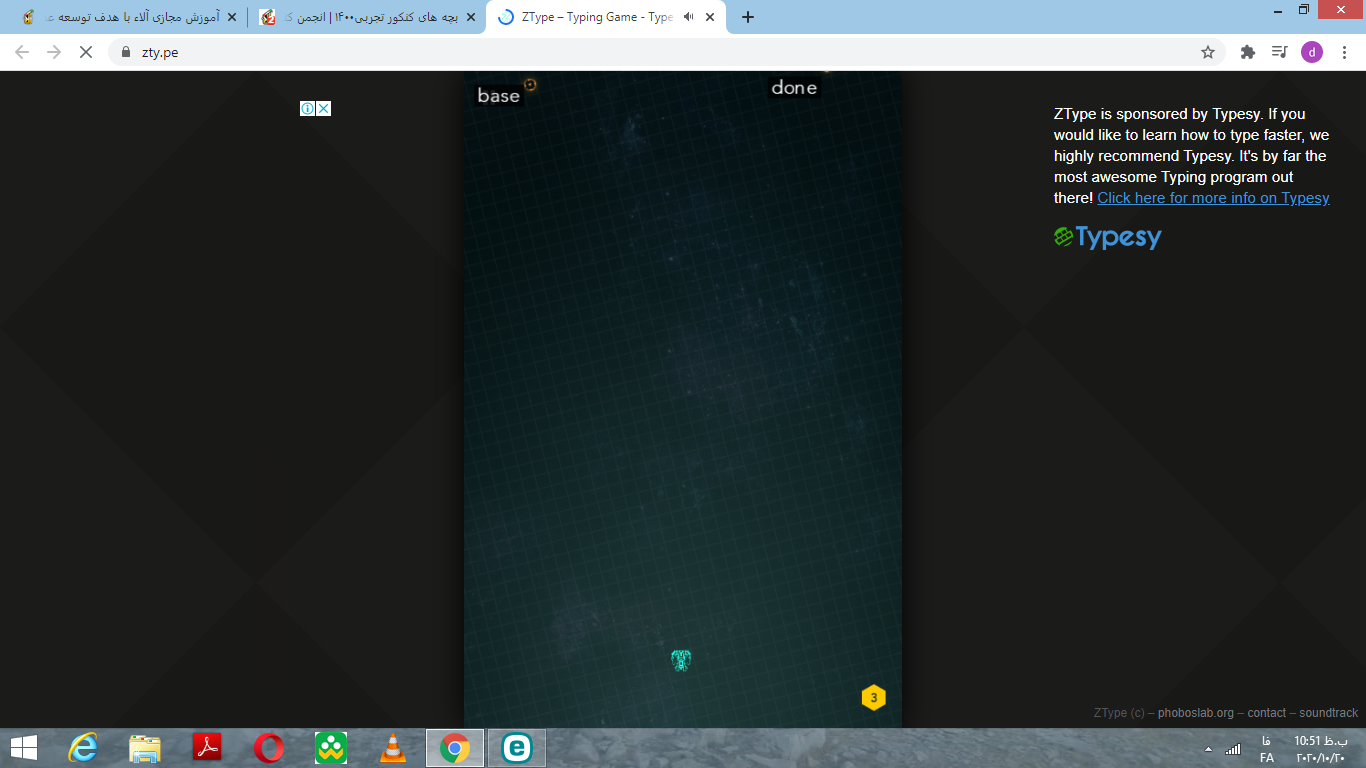Click the Typesy logo

(x=1108, y=237)
